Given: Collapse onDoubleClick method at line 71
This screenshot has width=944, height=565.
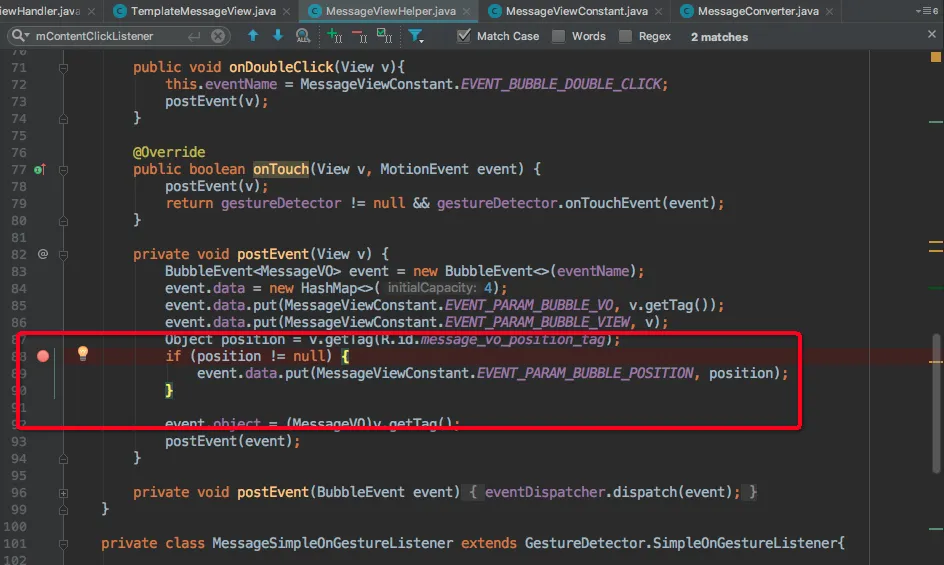Looking at the screenshot, I should 63,68.
